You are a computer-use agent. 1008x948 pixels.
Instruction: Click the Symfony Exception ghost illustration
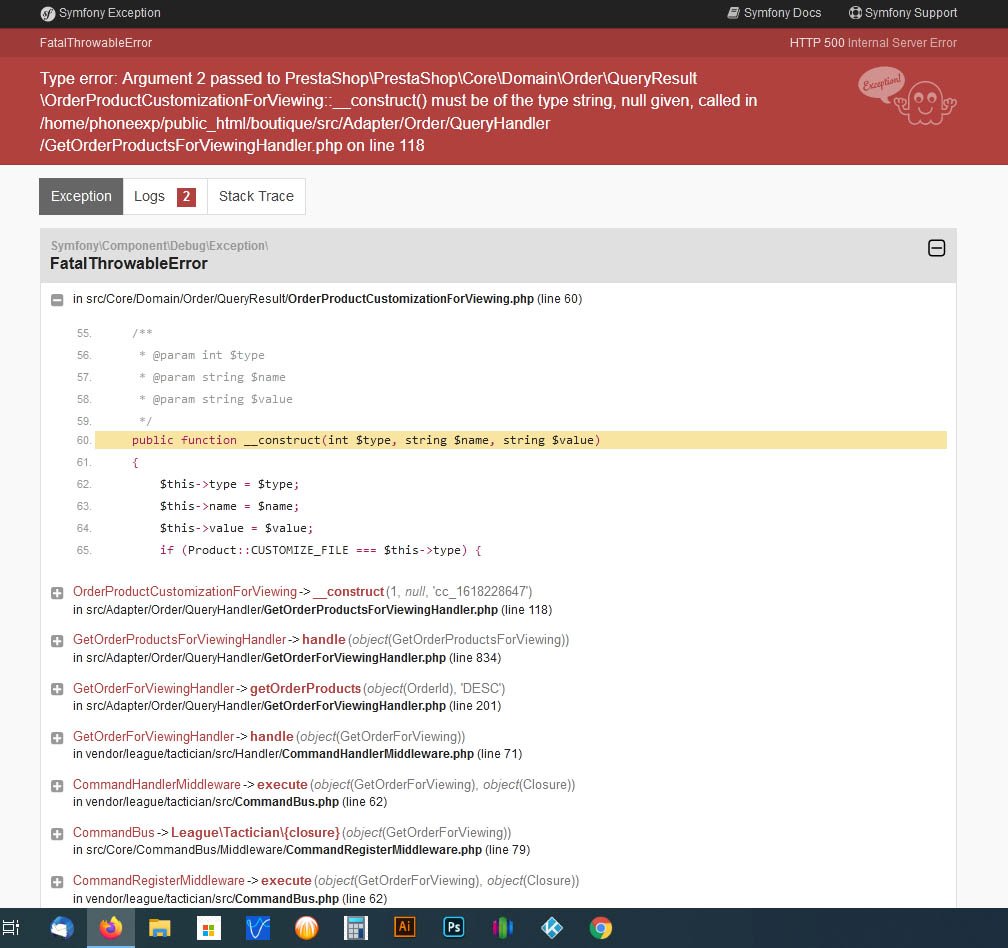pos(907,96)
